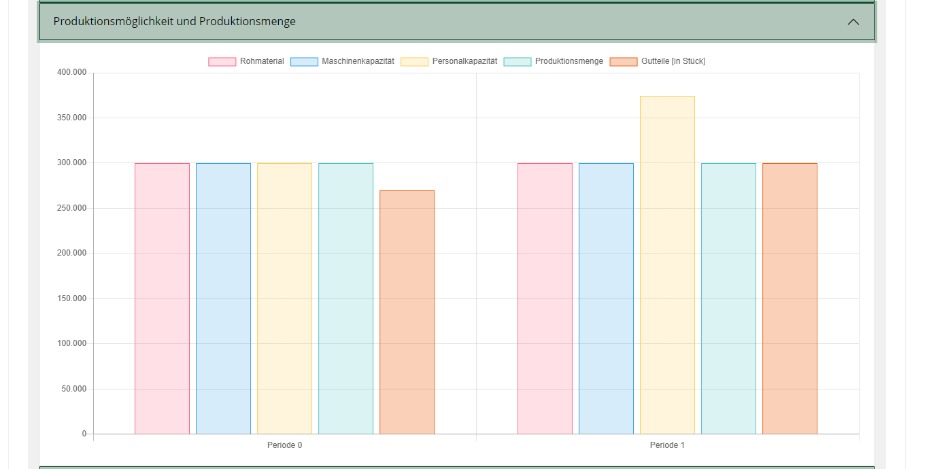This screenshot has width=950, height=469.
Task: Select the blue Maschinenkapazität bar in Periode 1
Action: click(606, 299)
